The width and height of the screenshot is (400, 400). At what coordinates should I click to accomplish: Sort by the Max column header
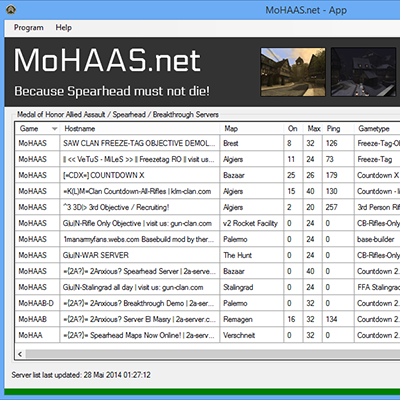click(x=313, y=129)
